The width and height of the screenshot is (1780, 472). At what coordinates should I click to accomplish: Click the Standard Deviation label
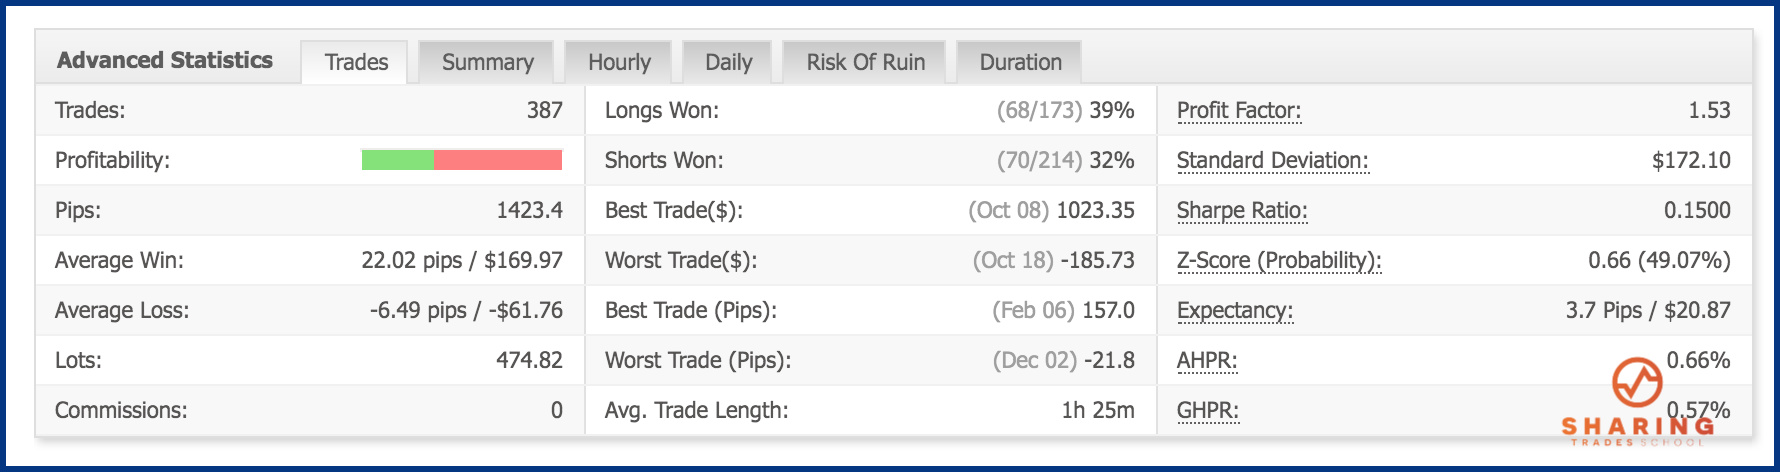click(x=1272, y=161)
